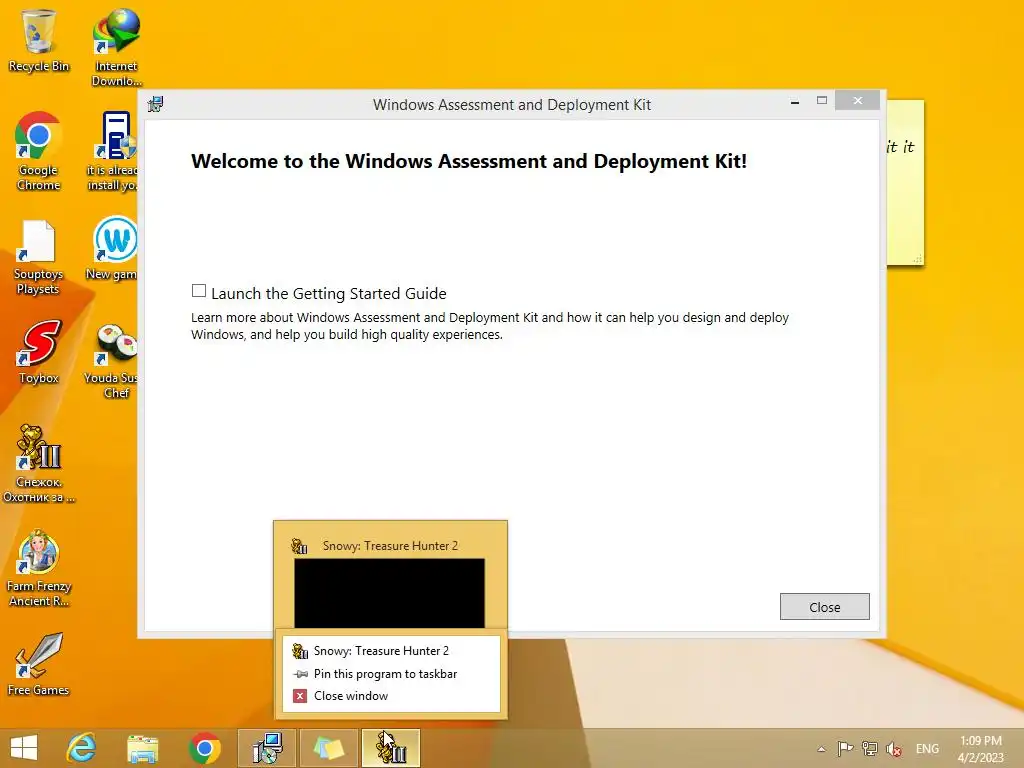Click the Snowy Treasure Hunter 2 taskbar button
This screenshot has height=768, width=1024.
[x=391, y=748]
